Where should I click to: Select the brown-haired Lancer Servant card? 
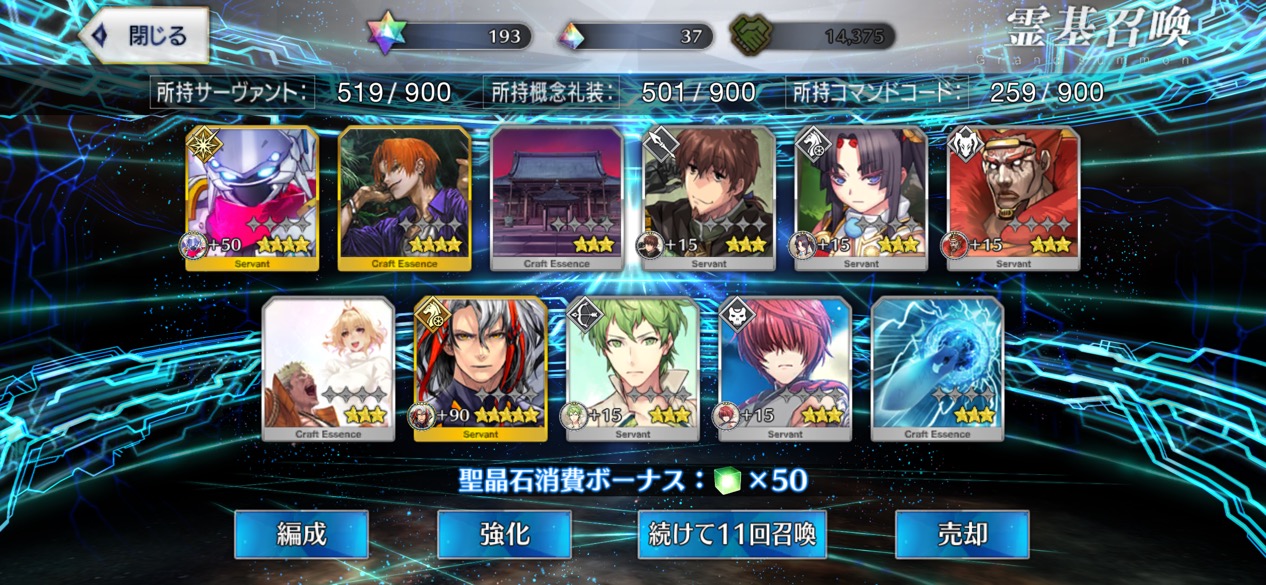(x=709, y=198)
